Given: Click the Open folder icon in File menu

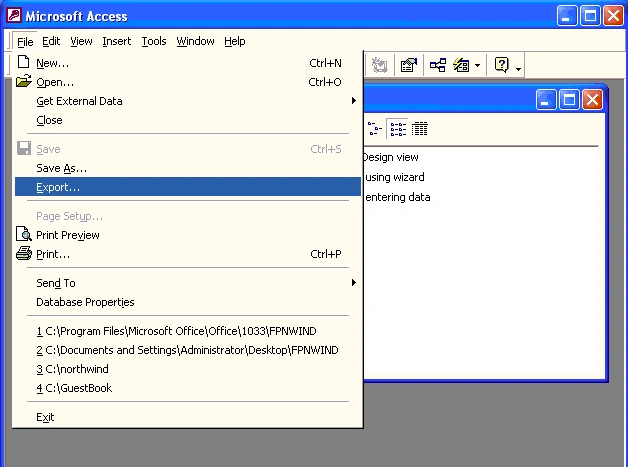Looking at the screenshot, I should pyautogui.click(x=24, y=81).
